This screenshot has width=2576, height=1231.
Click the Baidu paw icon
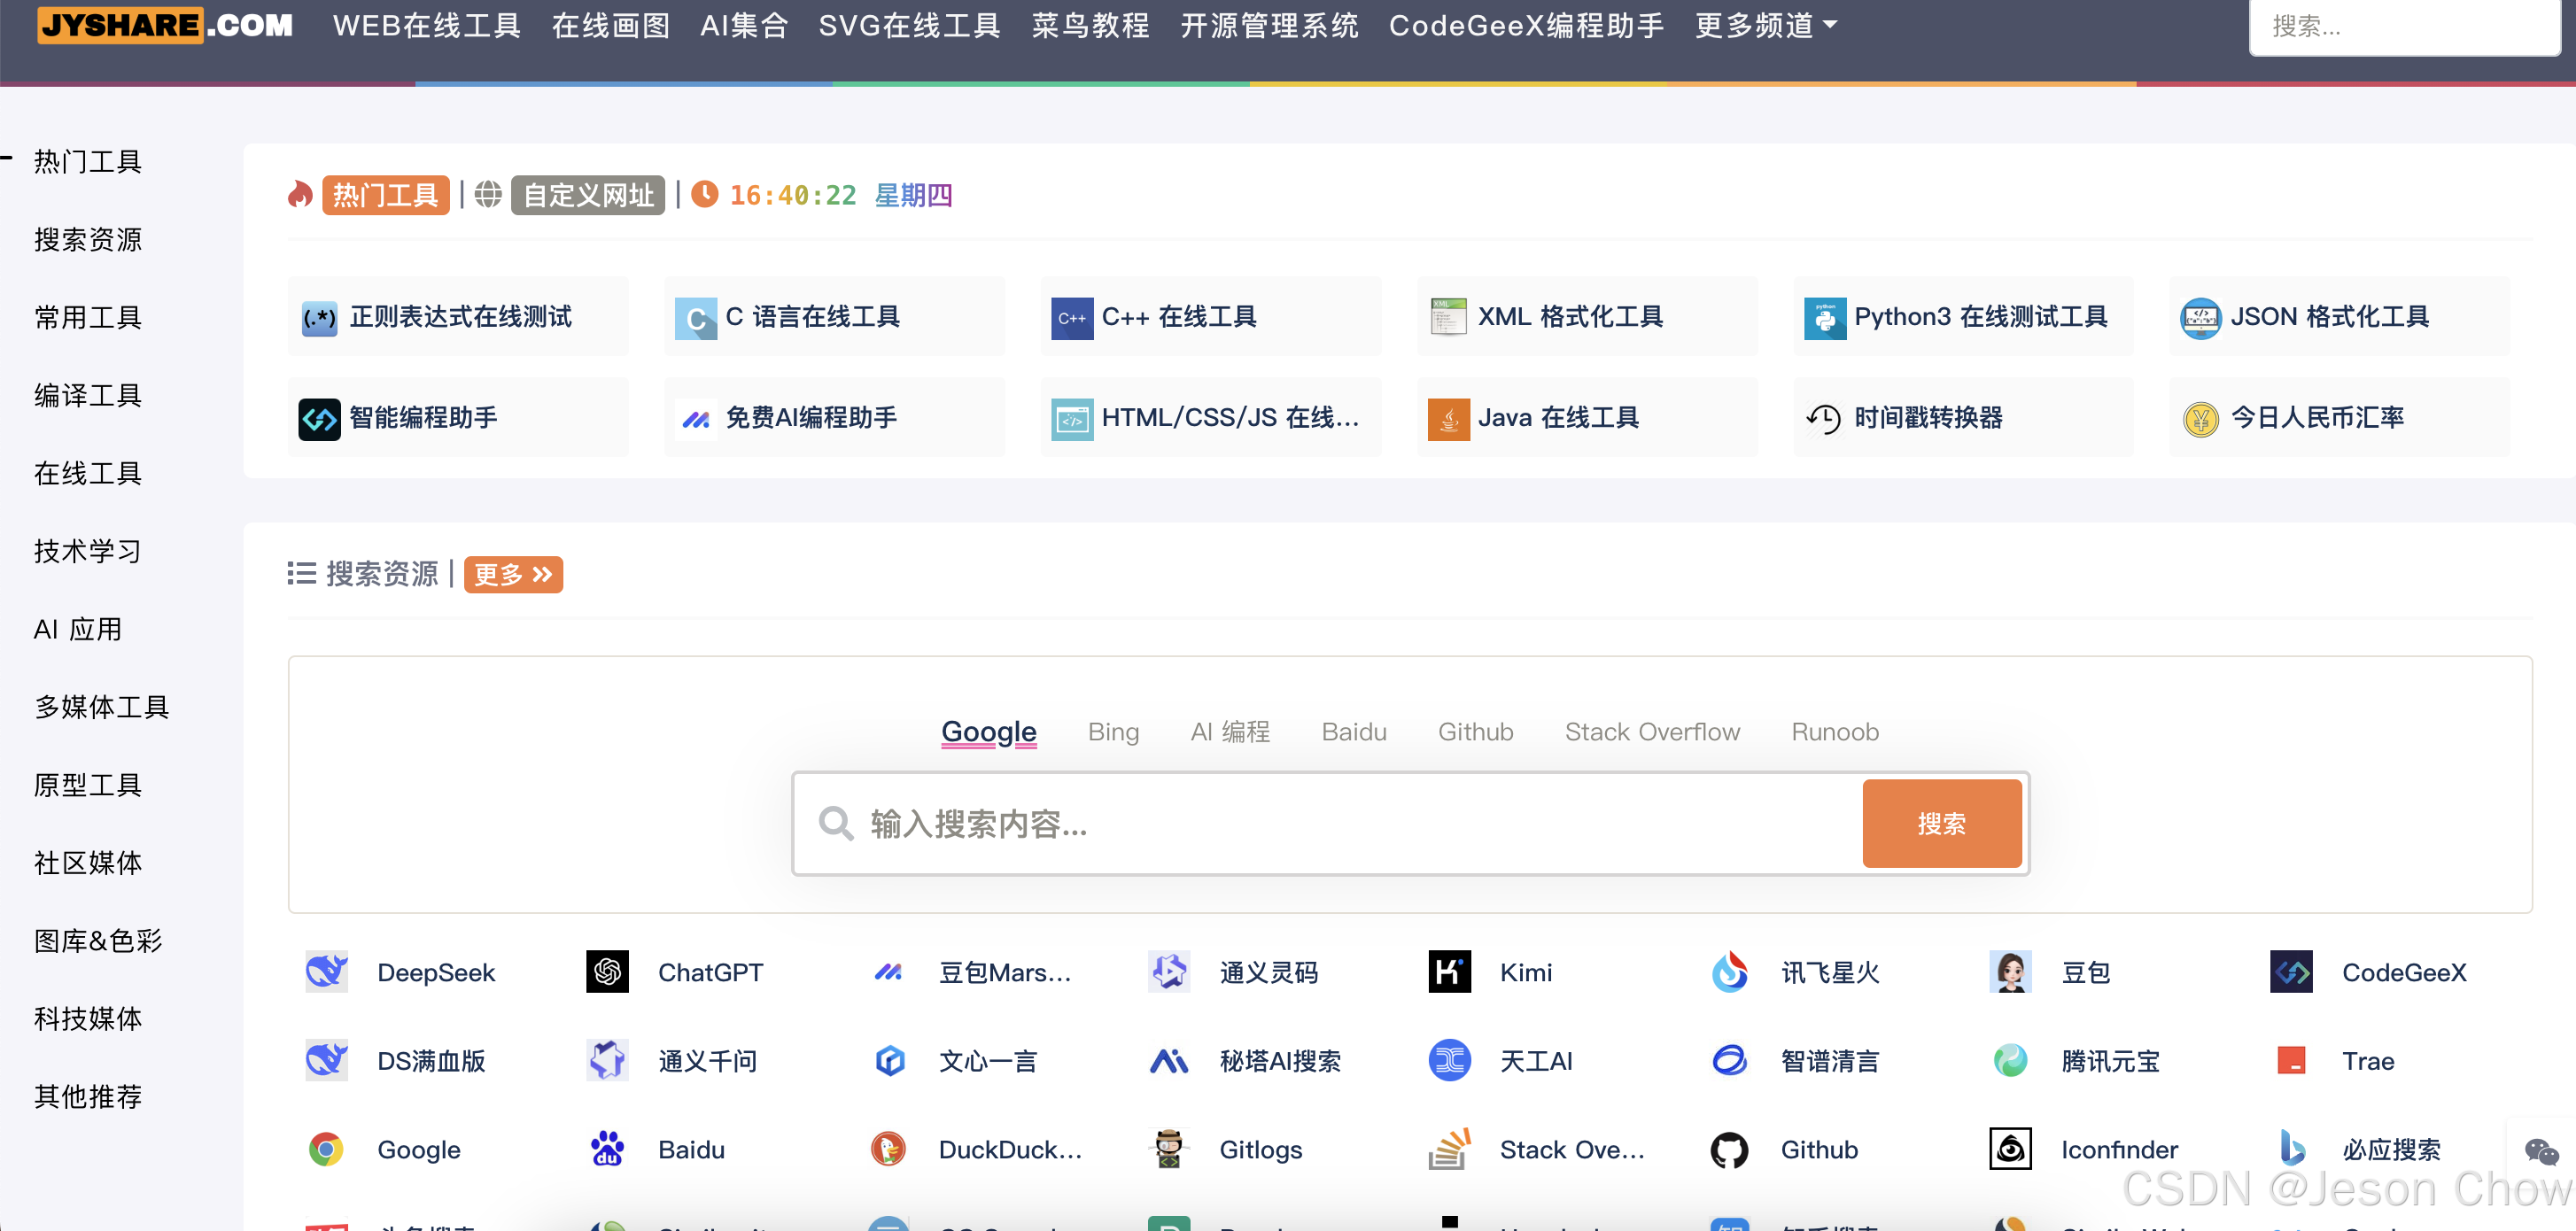607,1149
